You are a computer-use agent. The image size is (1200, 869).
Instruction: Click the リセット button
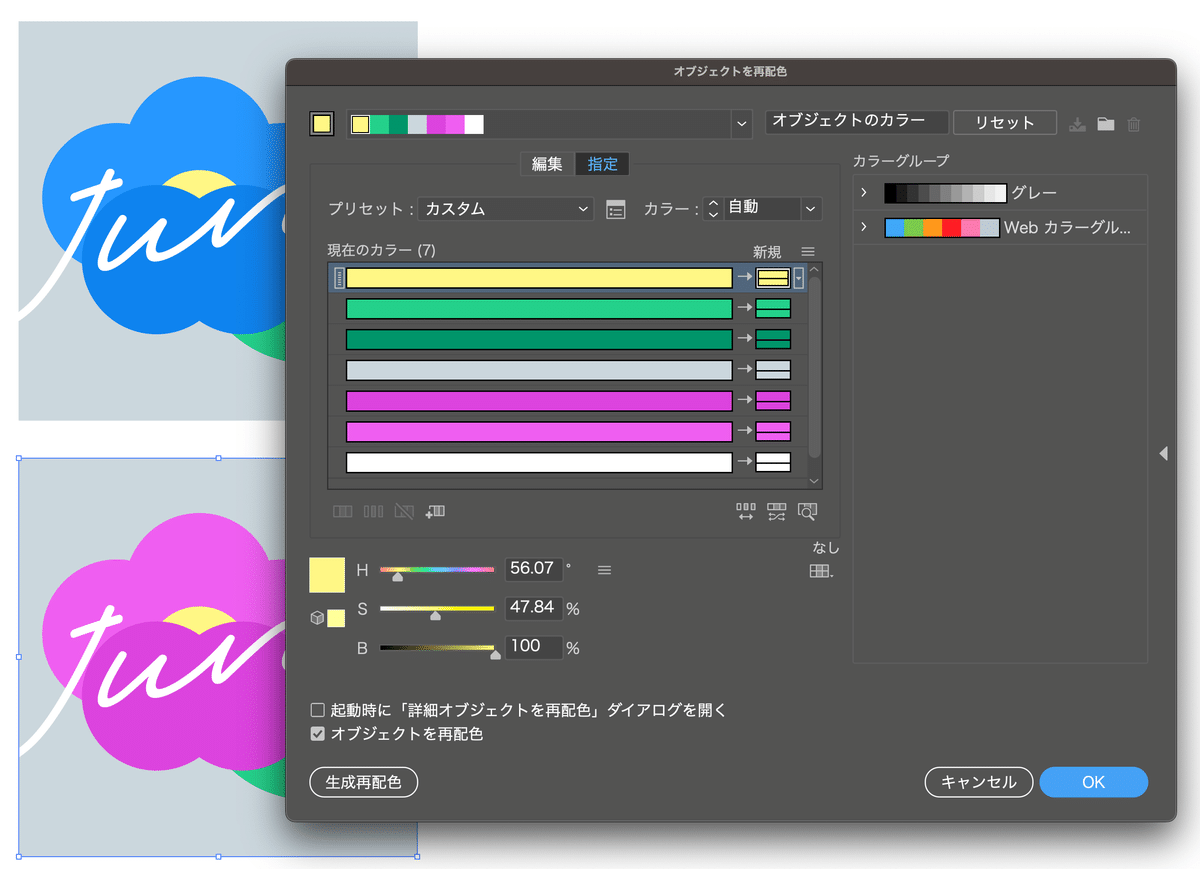[1004, 122]
